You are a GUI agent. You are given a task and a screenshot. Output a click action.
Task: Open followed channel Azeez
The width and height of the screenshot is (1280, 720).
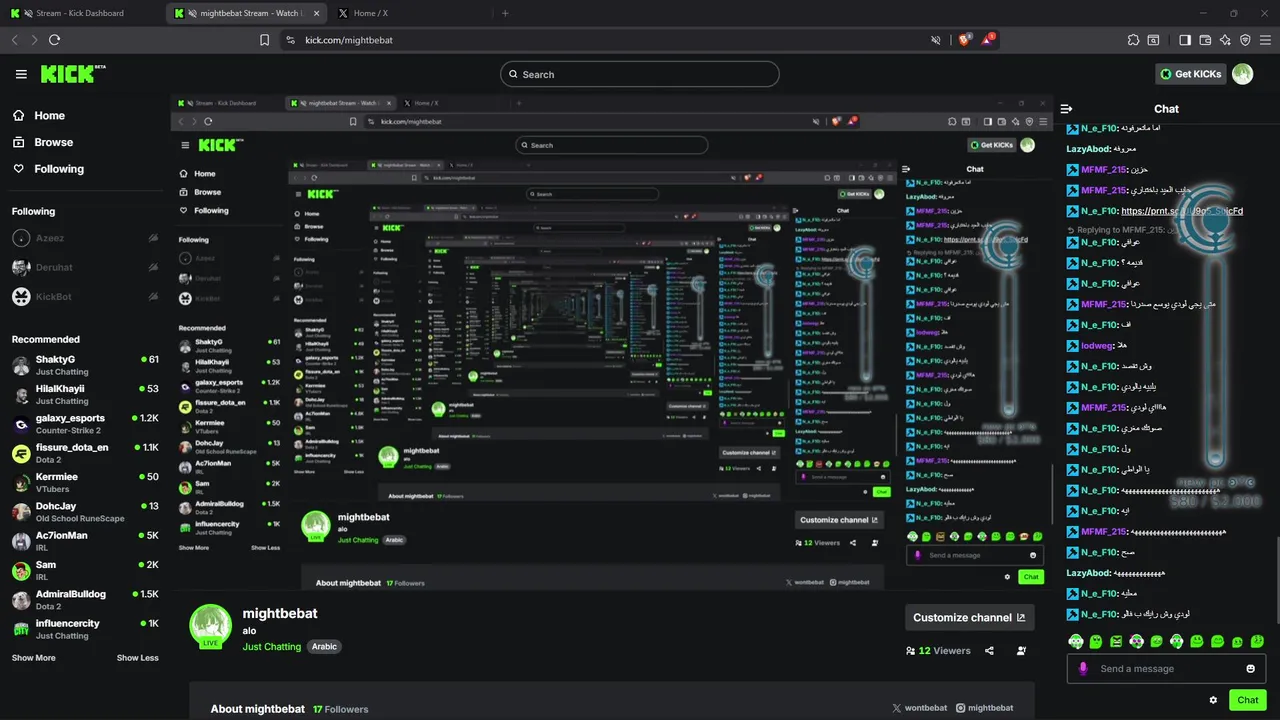(x=85, y=238)
